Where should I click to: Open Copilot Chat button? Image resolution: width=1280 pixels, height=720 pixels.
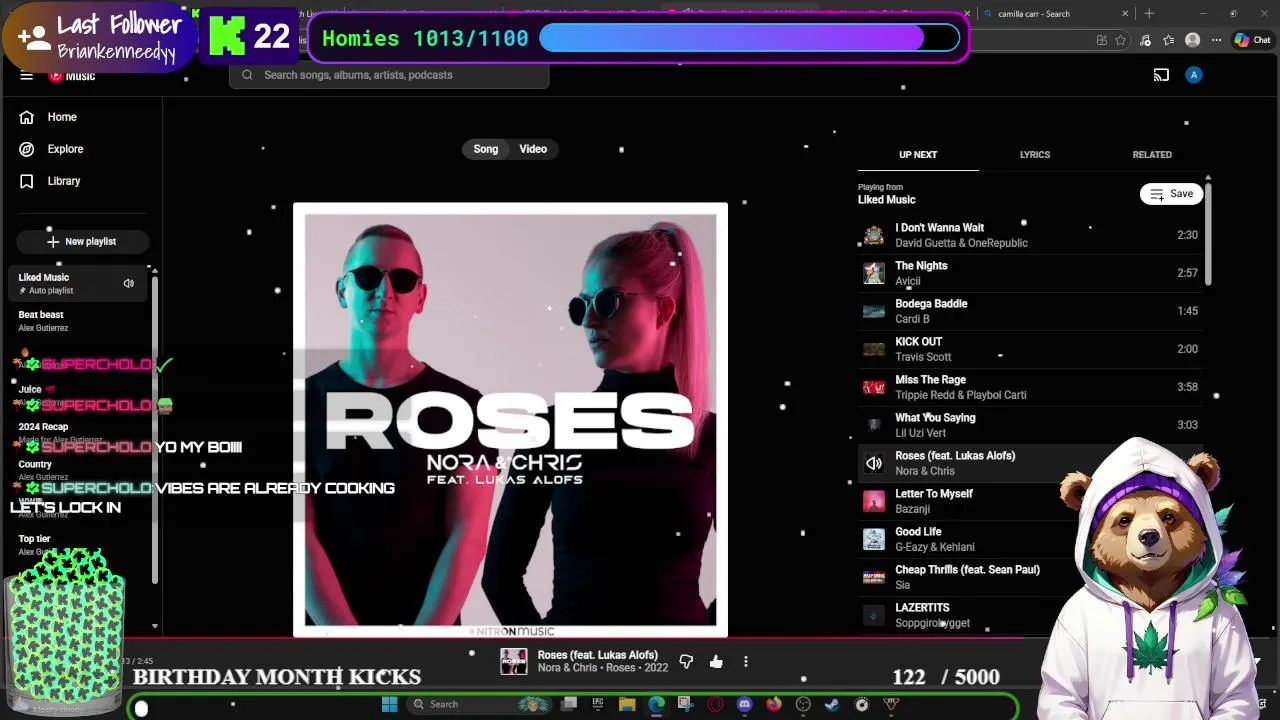tap(1254, 40)
